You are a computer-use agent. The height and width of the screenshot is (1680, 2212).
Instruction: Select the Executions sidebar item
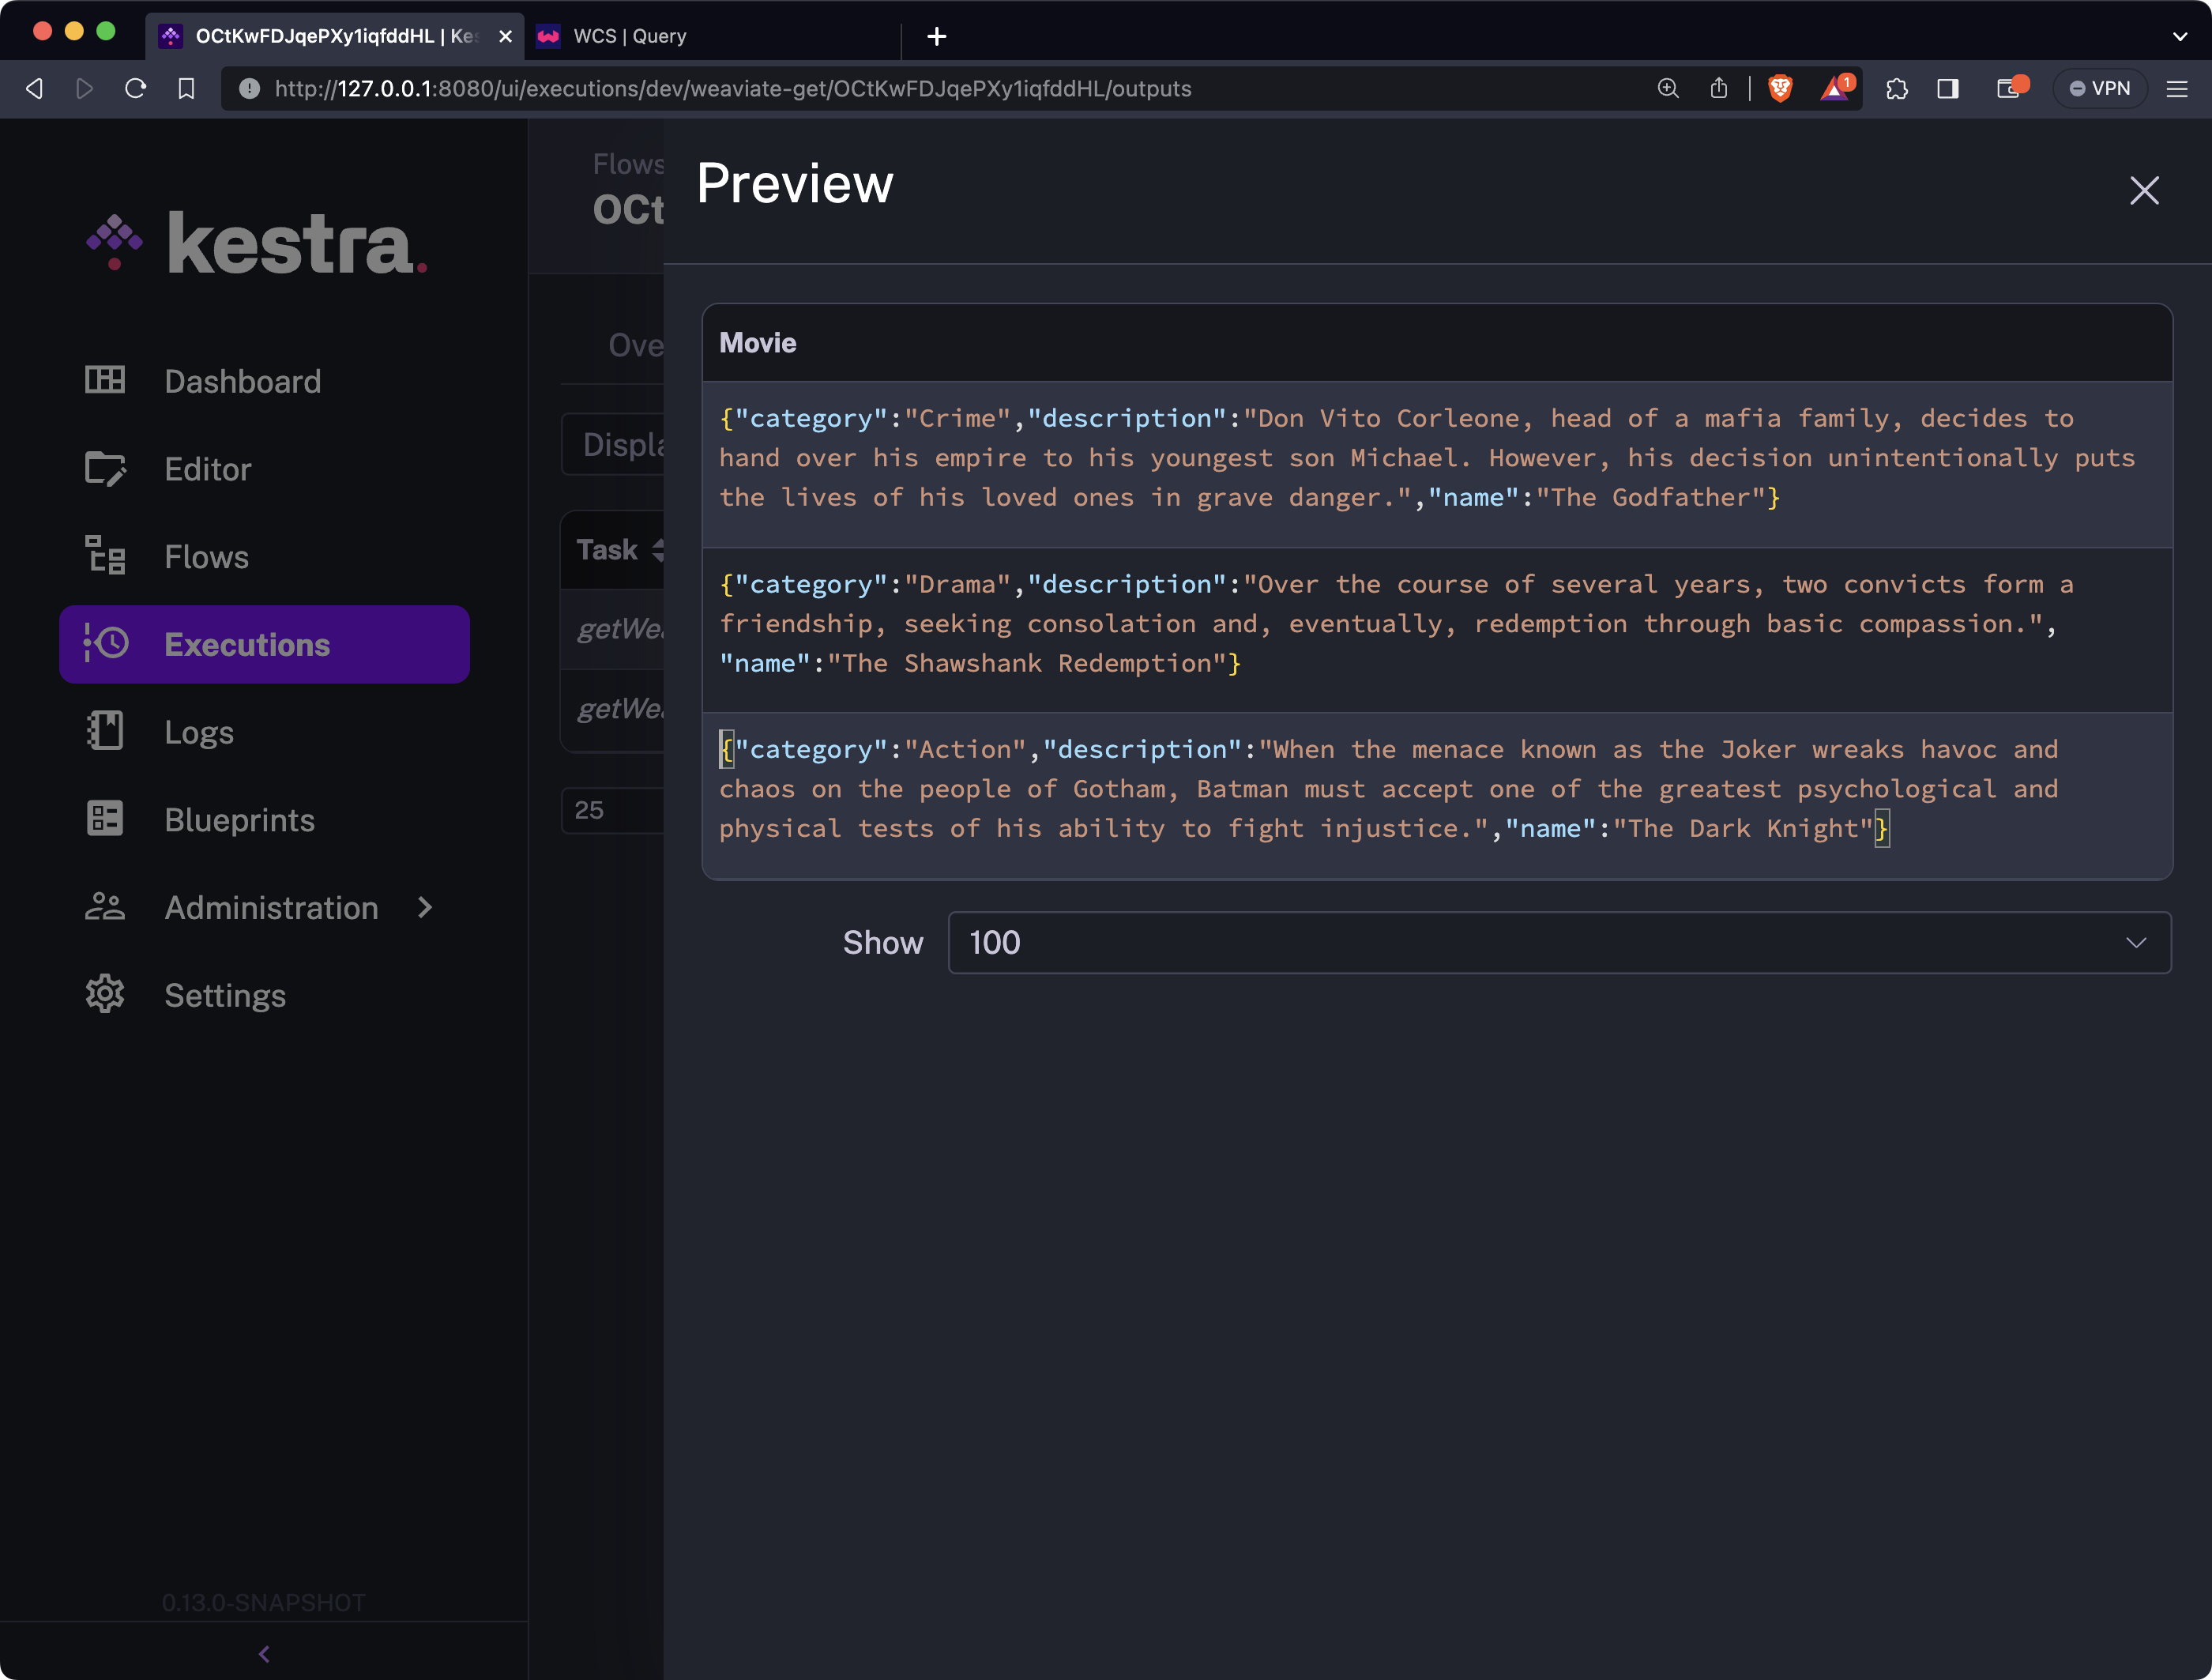(247, 644)
